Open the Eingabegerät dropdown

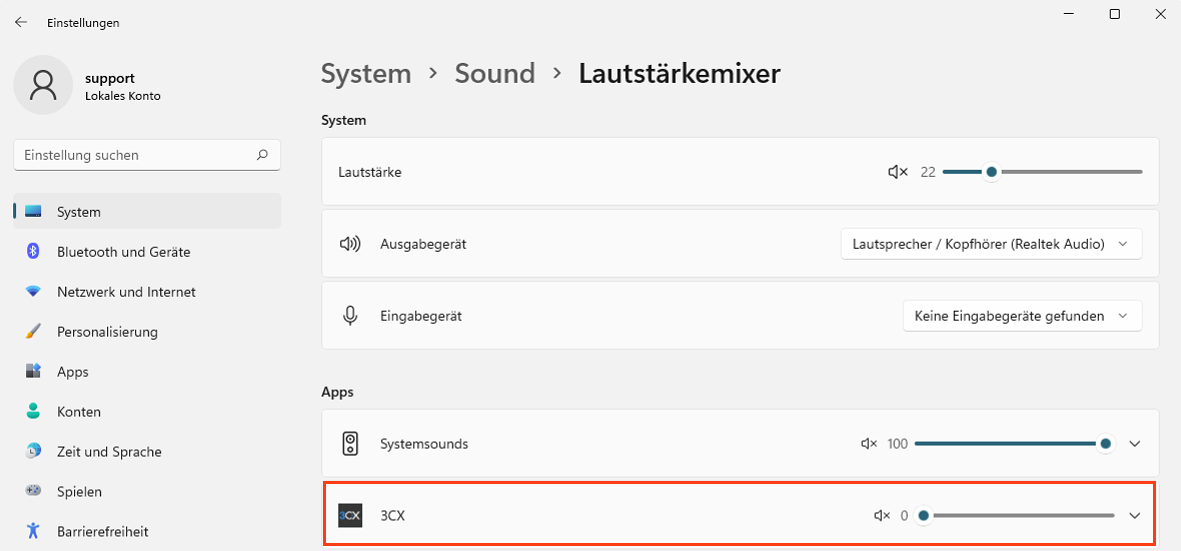[1021, 316]
